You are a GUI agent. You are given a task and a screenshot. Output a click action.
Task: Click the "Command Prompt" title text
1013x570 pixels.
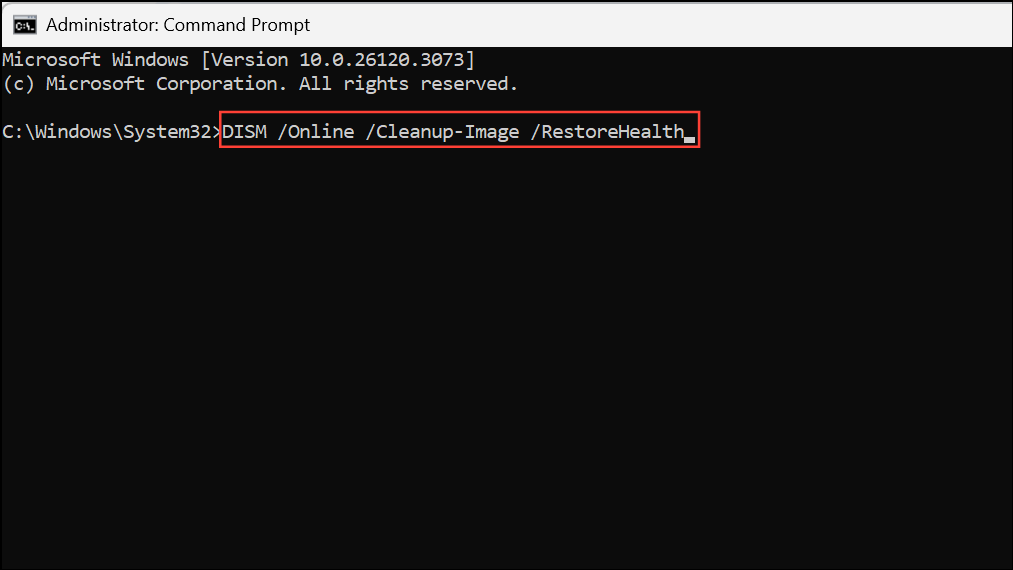236,25
